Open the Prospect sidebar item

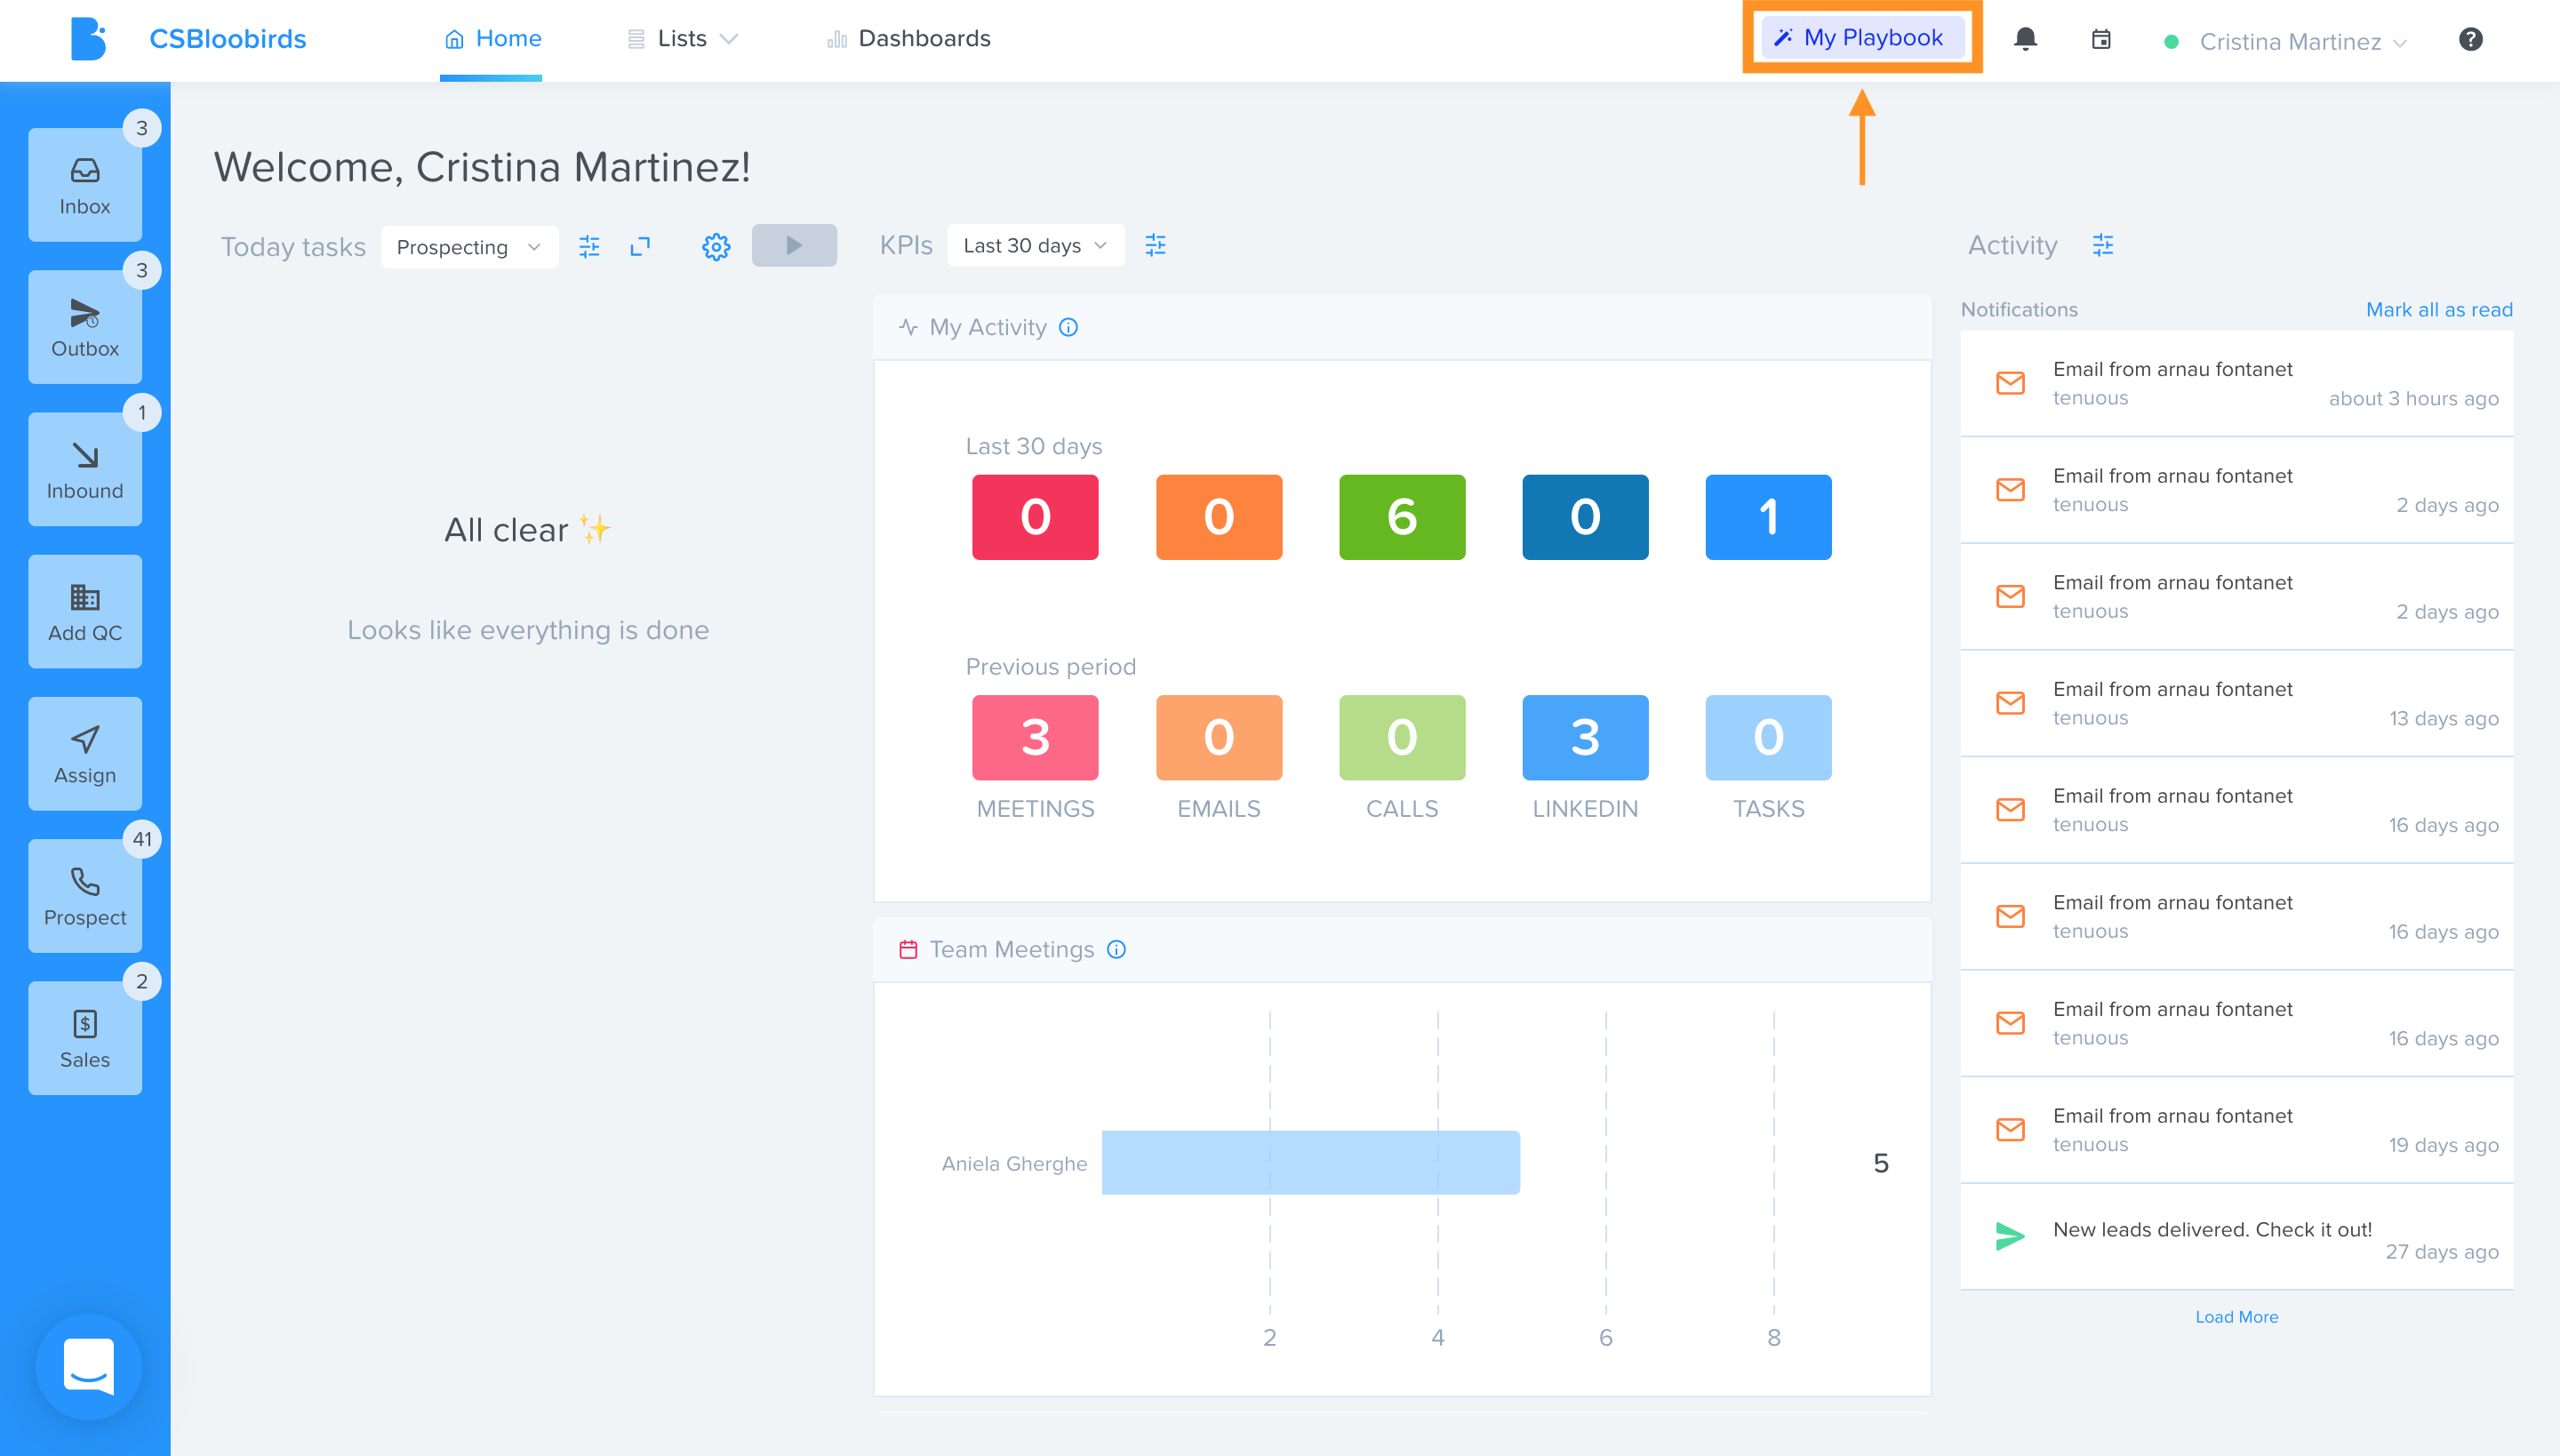(85, 896)
